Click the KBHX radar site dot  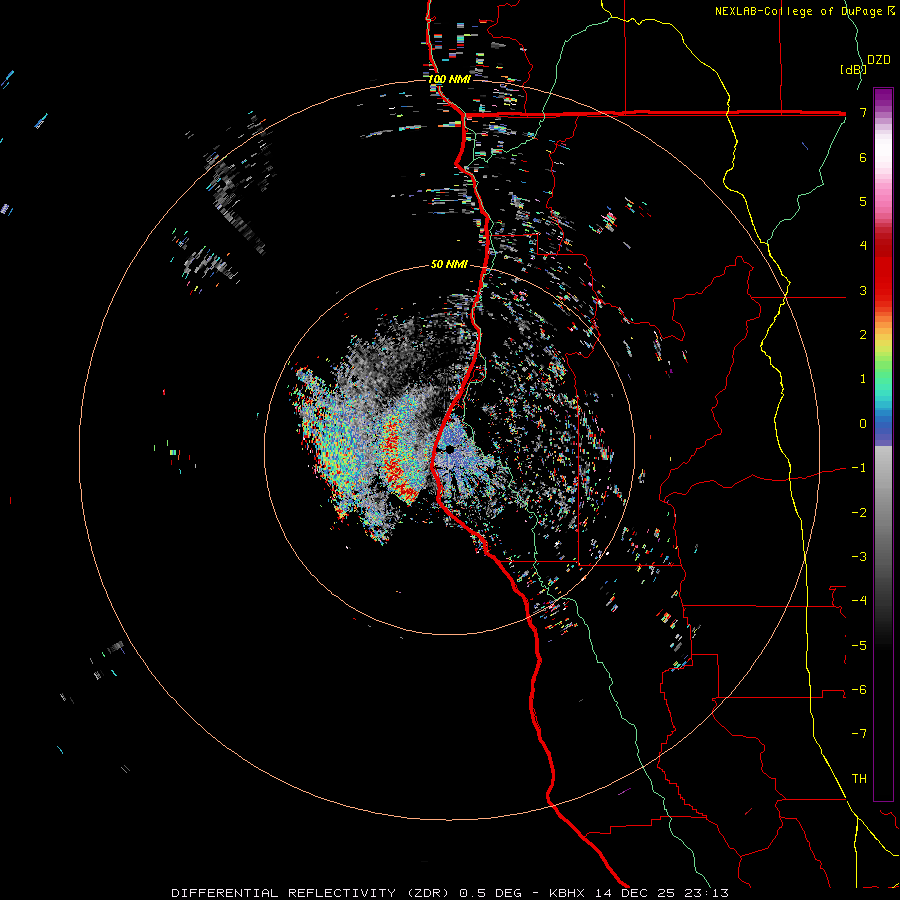pos(450,449)
